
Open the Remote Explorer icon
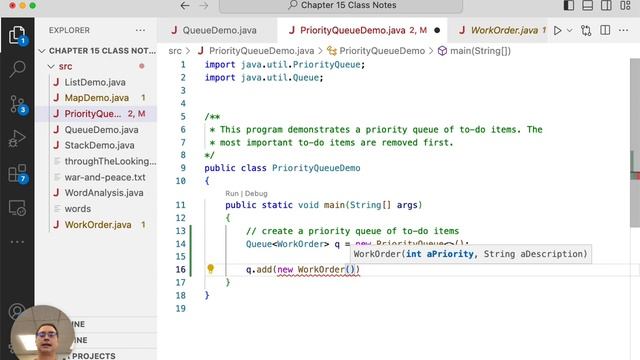tap(17, 208)
